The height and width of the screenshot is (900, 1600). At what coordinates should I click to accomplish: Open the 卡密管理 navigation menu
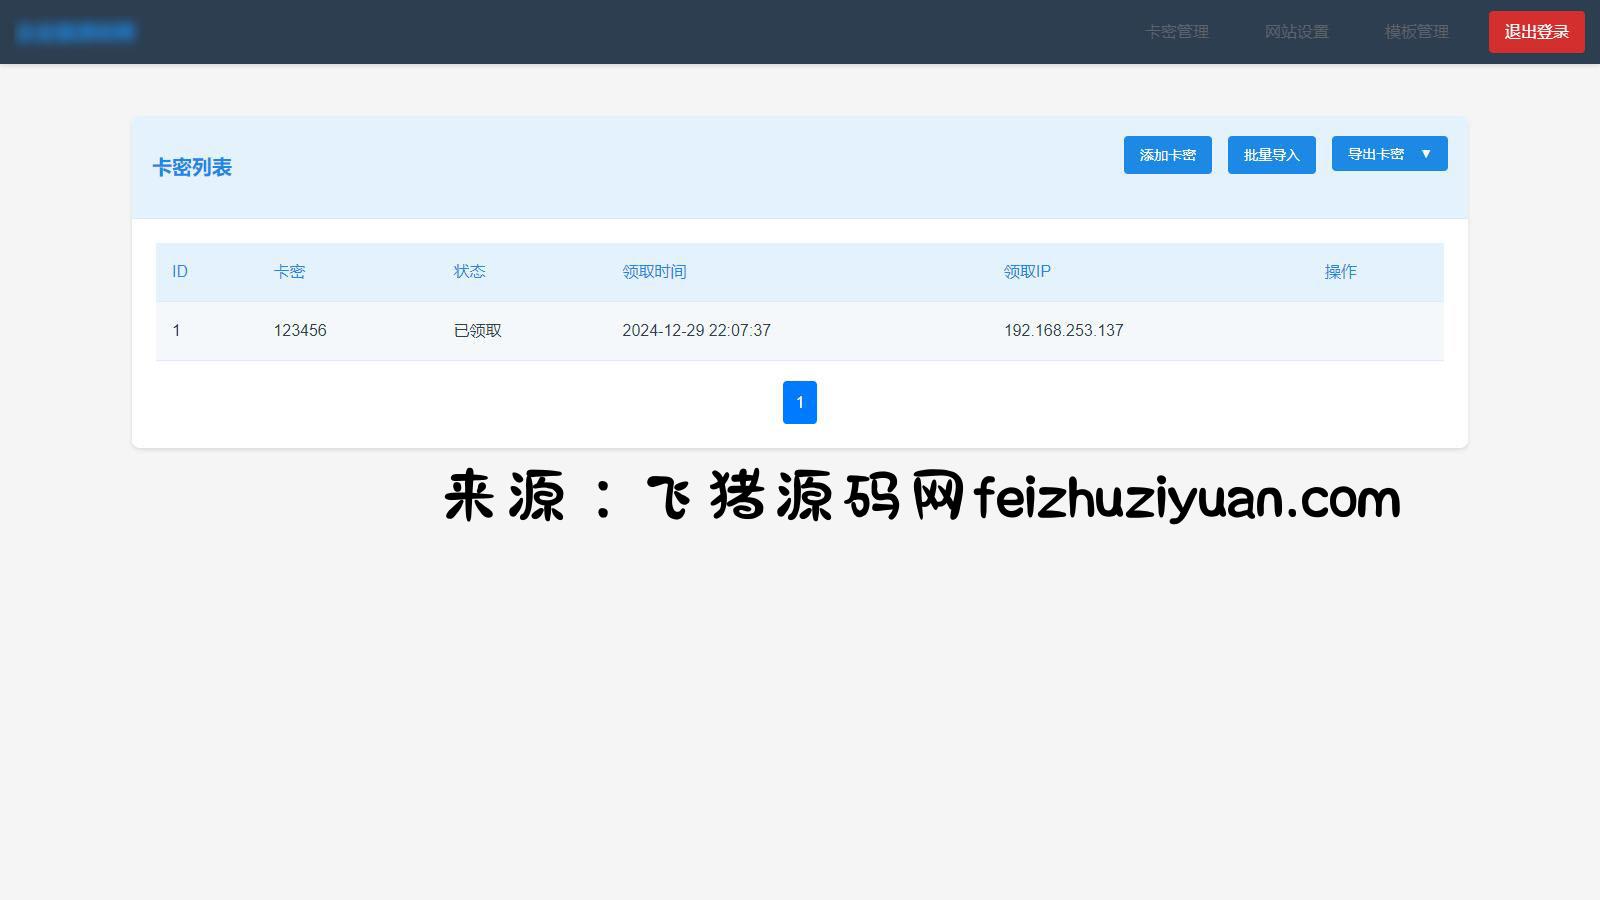click(1176, 32)
